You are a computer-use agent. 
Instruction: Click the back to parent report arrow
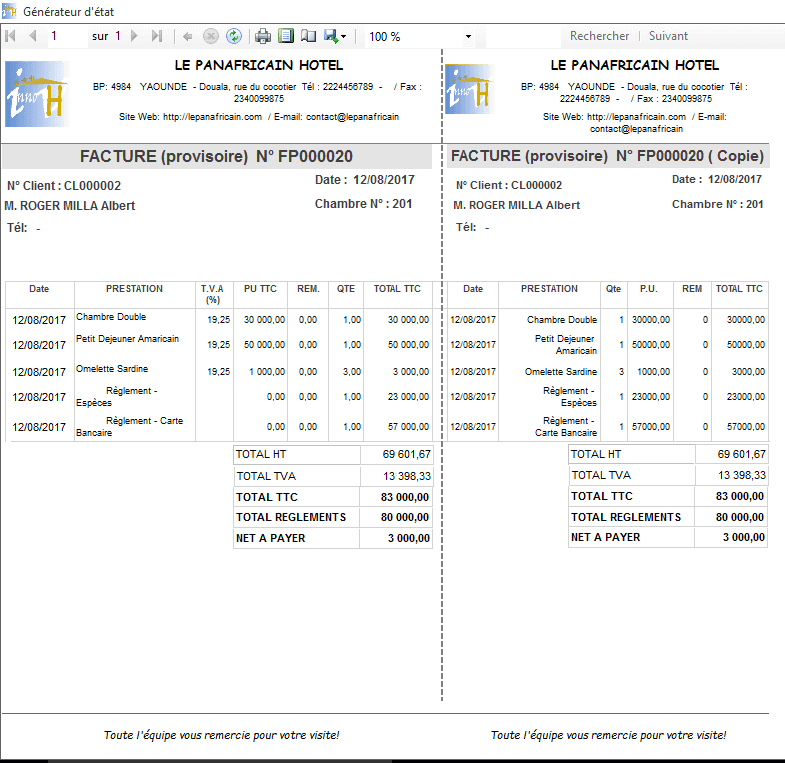pyautogui.click(x=187, y=36)
